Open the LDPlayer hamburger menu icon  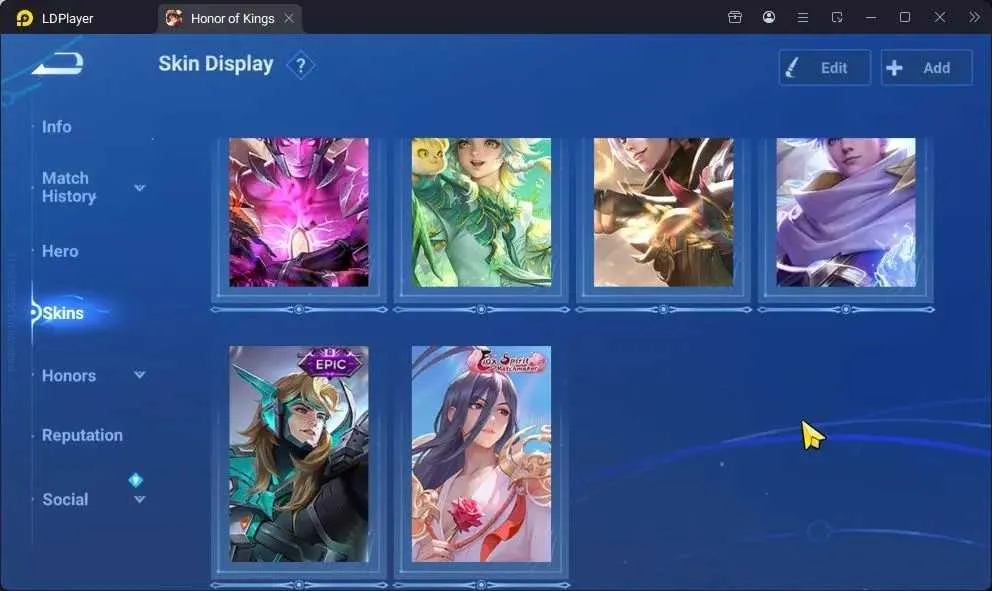(x=803, y=18)
